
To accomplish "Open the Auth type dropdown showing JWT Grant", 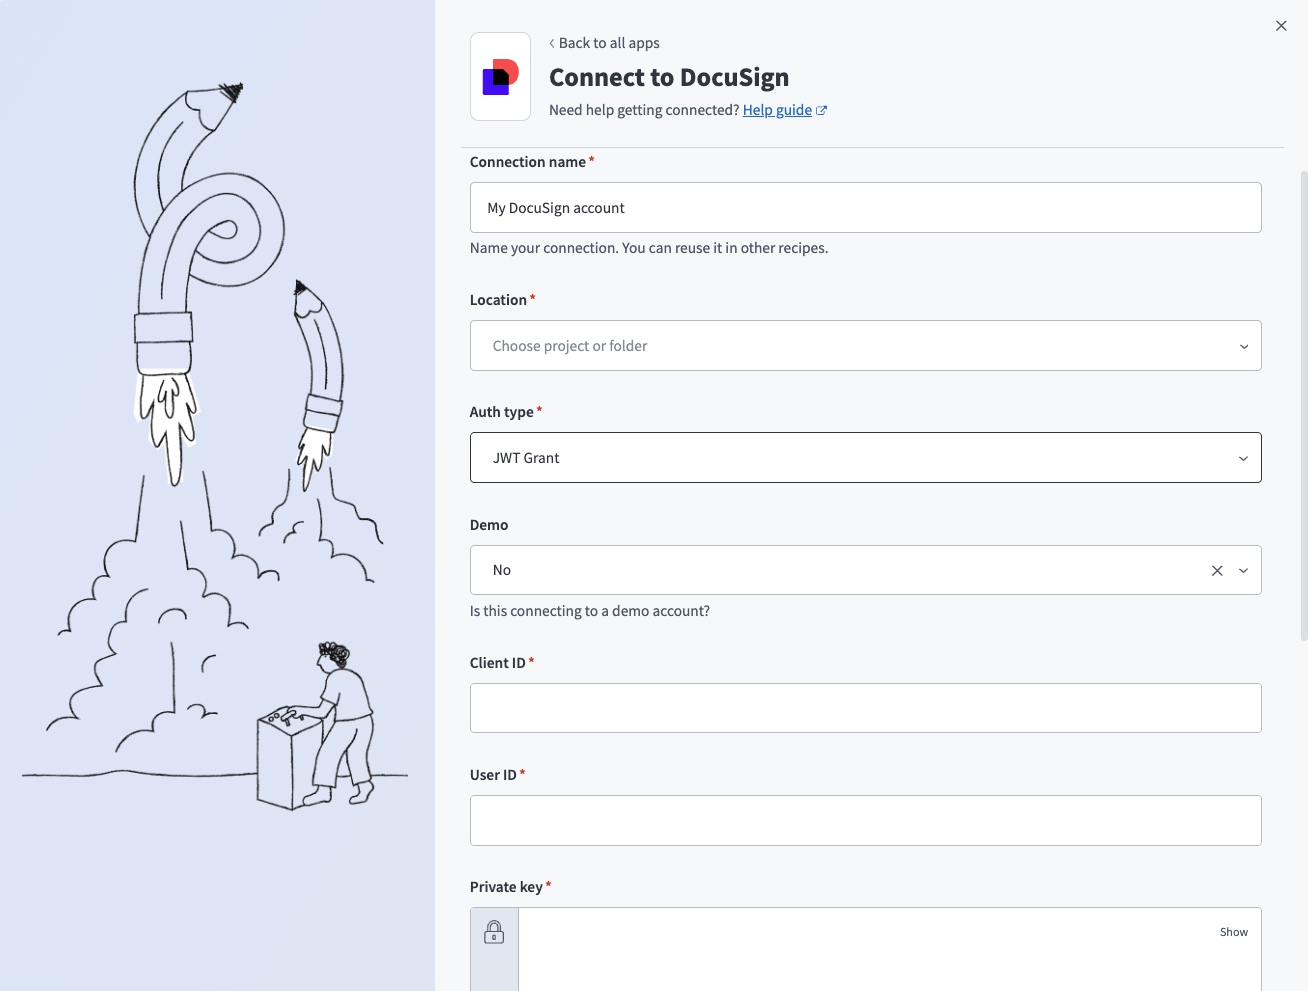I will pyautogui.click(x=866, y=458).
